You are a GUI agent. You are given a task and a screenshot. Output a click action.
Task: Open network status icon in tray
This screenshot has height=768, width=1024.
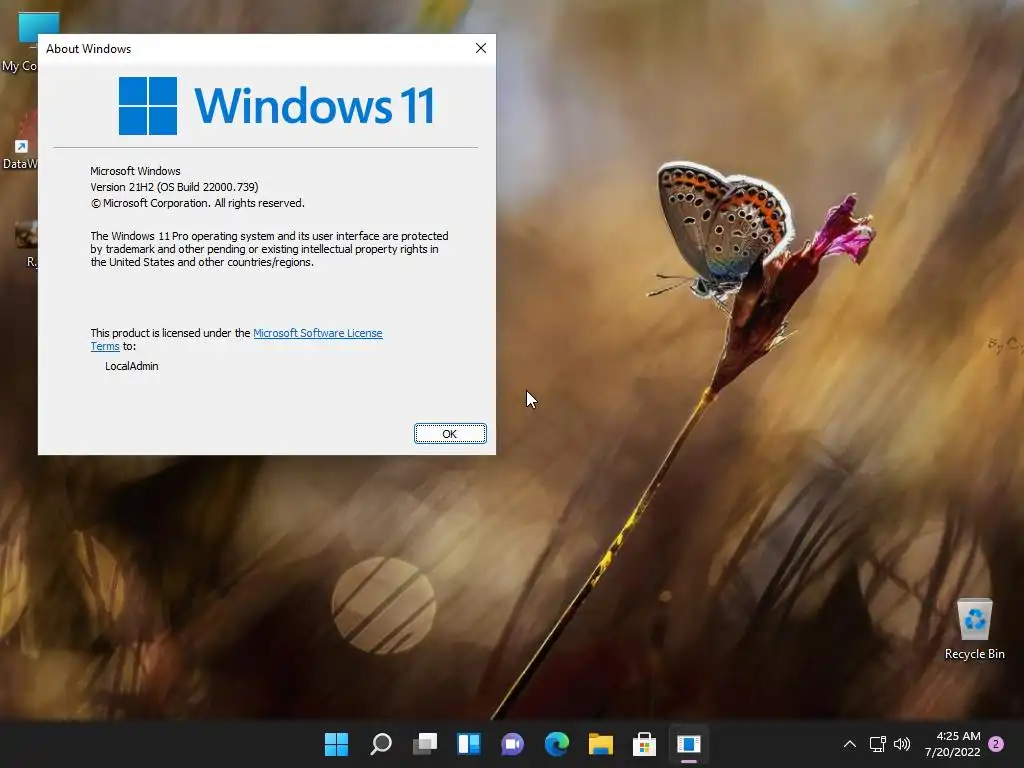tap(877, 744)
